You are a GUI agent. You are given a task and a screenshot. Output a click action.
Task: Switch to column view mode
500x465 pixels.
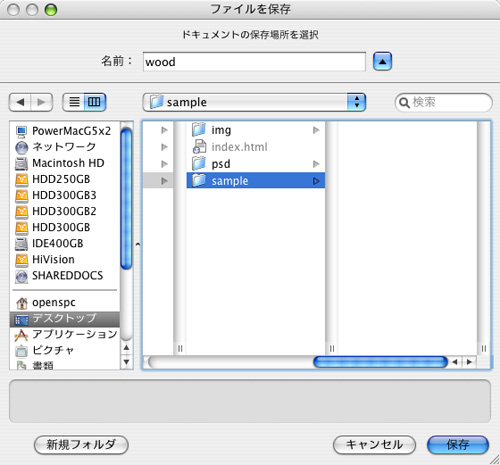click(95, 102)
